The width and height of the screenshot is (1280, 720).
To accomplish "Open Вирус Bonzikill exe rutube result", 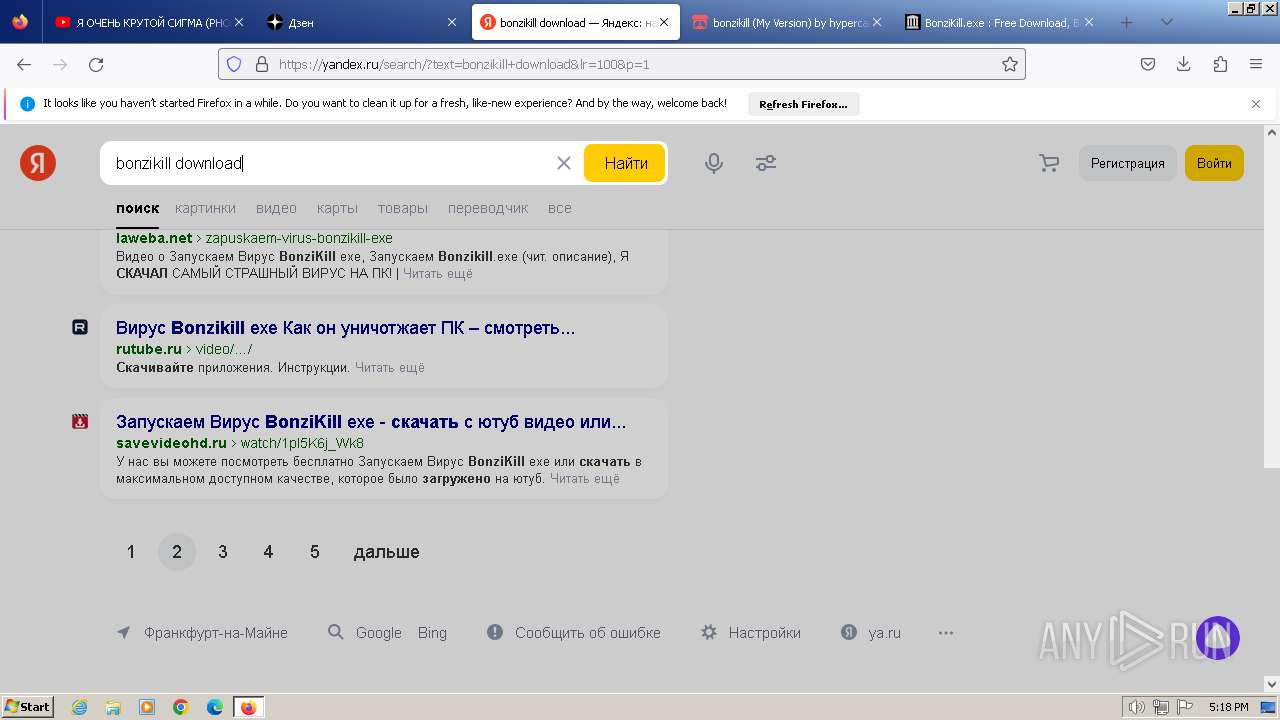I will point(345,327).
